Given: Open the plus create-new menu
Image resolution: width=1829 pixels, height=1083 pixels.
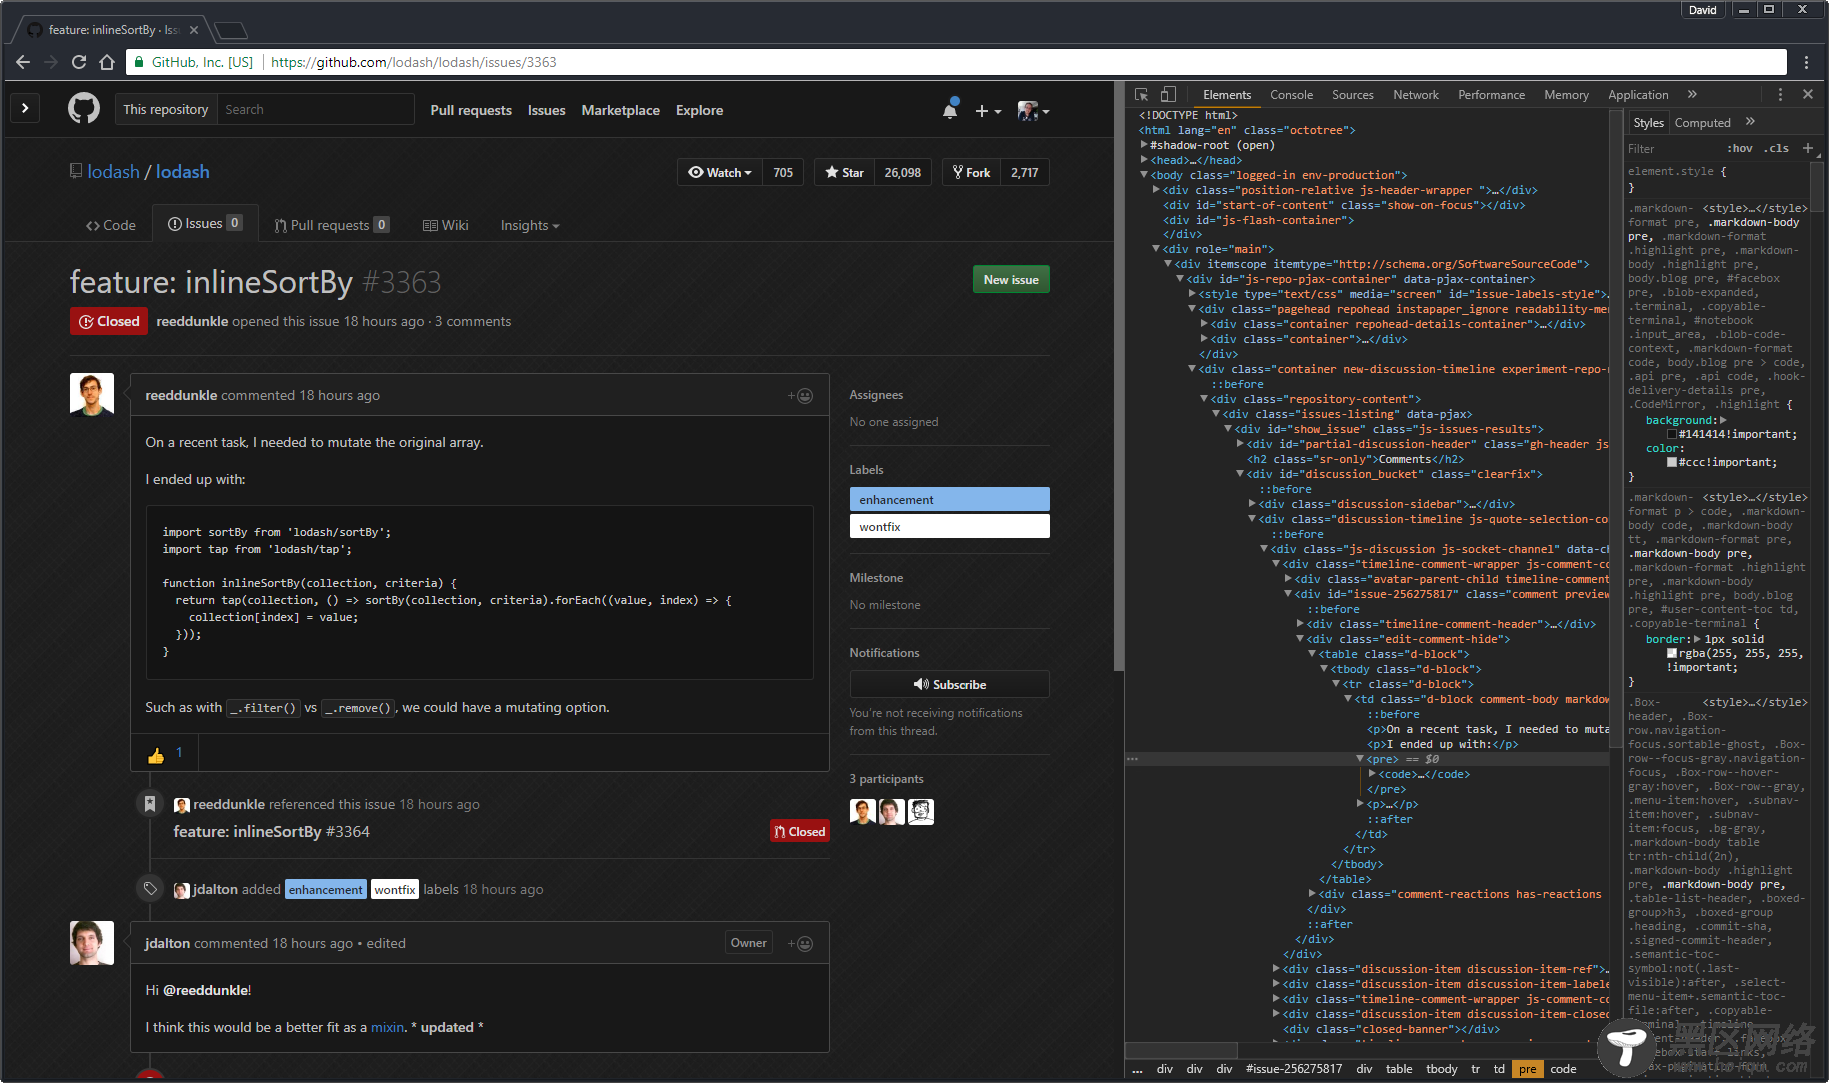Looking at the screenshot, I should click(987, 111).
